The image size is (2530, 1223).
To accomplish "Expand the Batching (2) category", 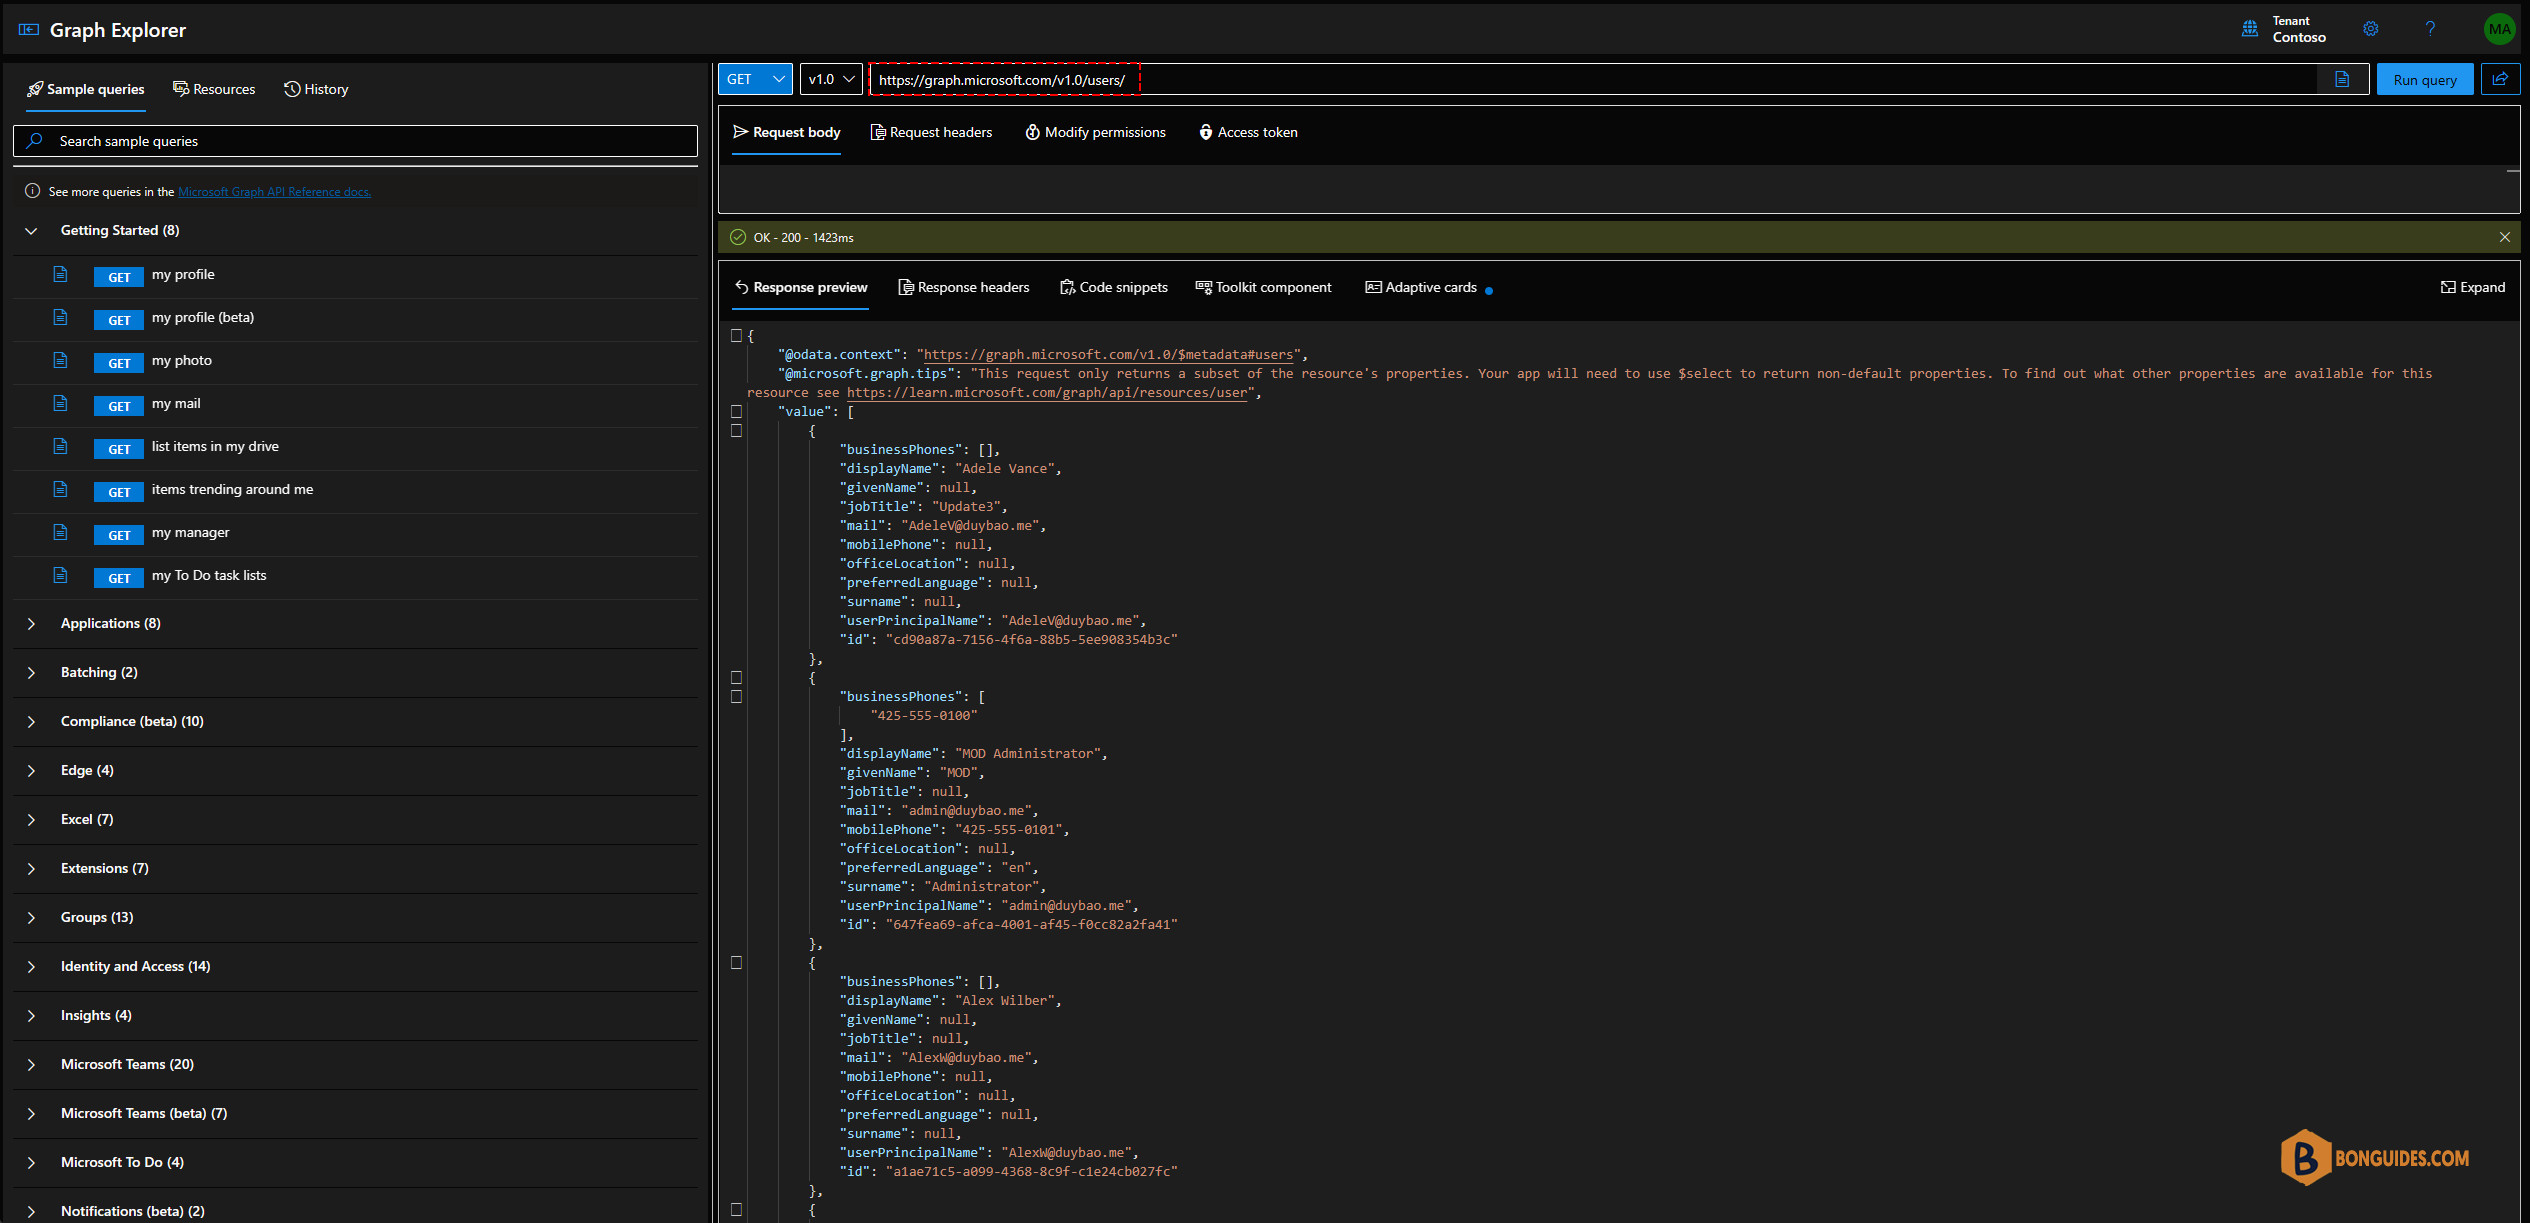I will 31,673.
